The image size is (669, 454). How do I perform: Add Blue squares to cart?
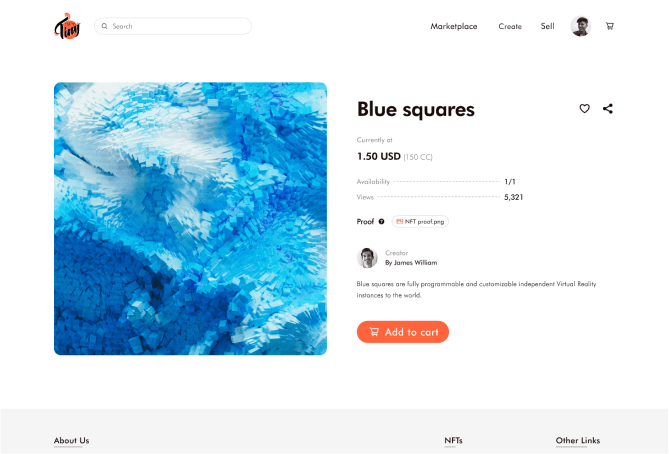click(403, 332)
